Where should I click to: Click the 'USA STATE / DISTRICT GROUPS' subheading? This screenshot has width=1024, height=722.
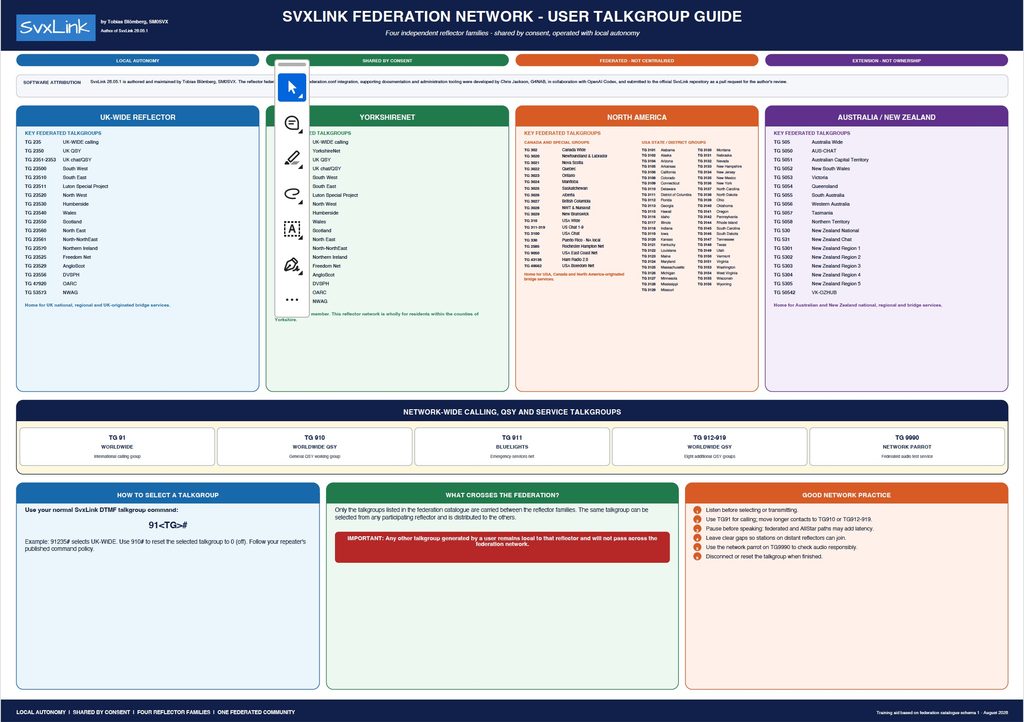pyautogui.click(x=673, y=142)
